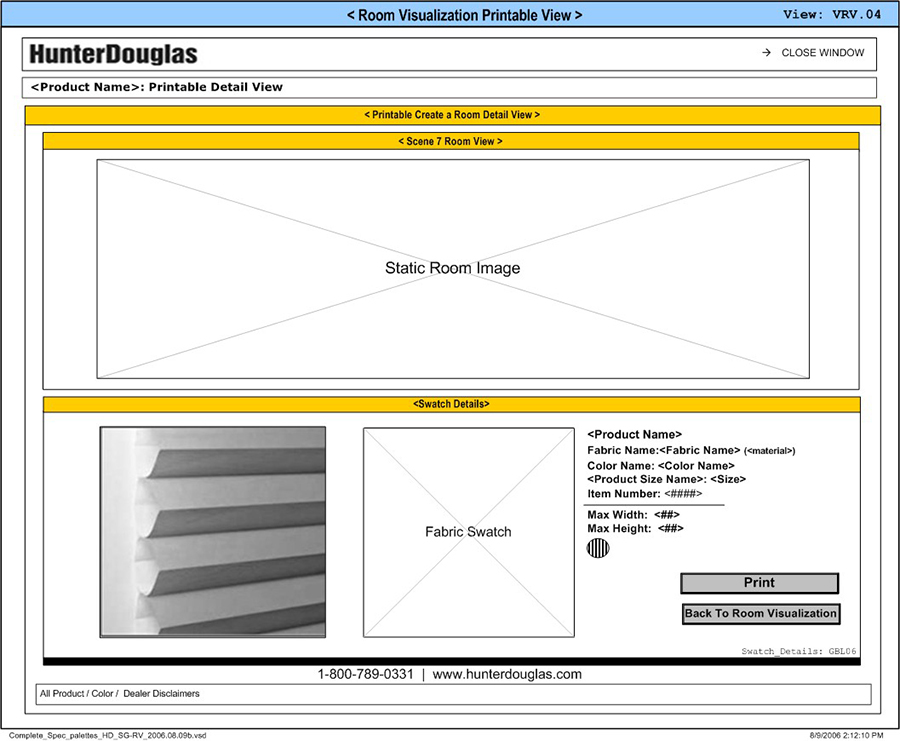Image resolution: width=900 pixels, height=741 pixels.
Task: Click the Item Number line
Action: 645,494
